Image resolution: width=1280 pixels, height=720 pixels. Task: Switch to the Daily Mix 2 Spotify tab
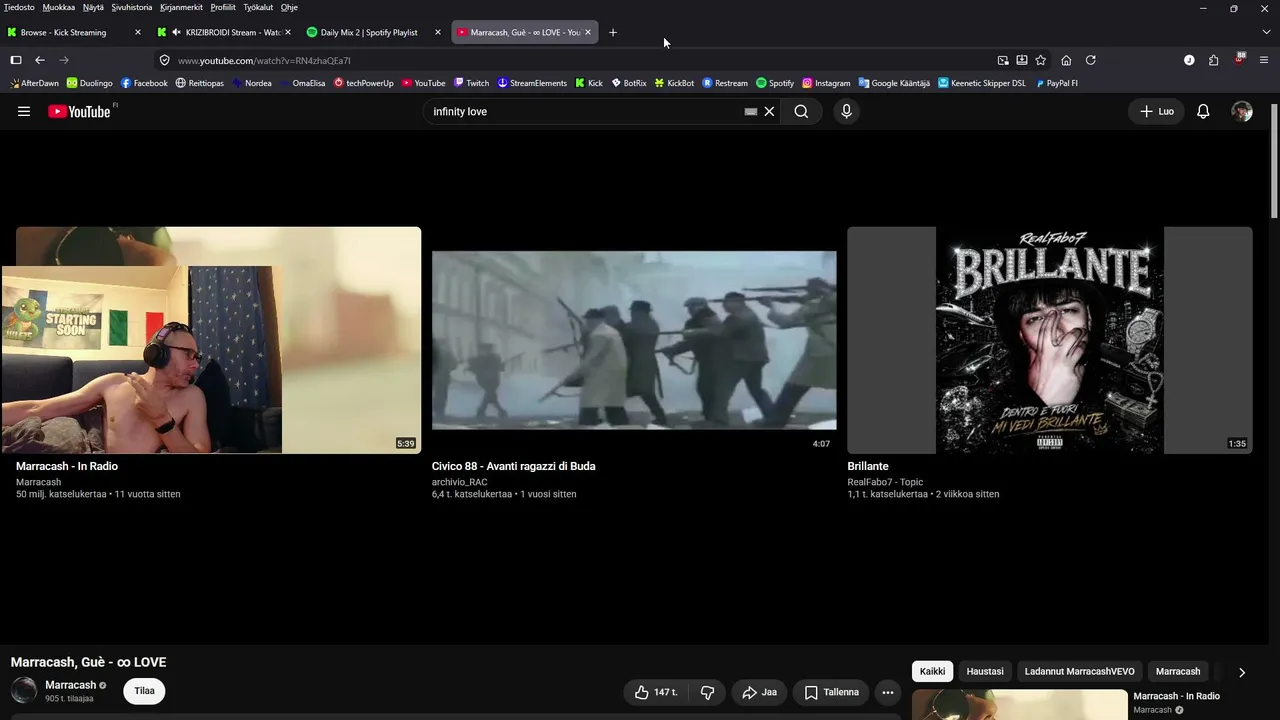(x=374, y=32)
